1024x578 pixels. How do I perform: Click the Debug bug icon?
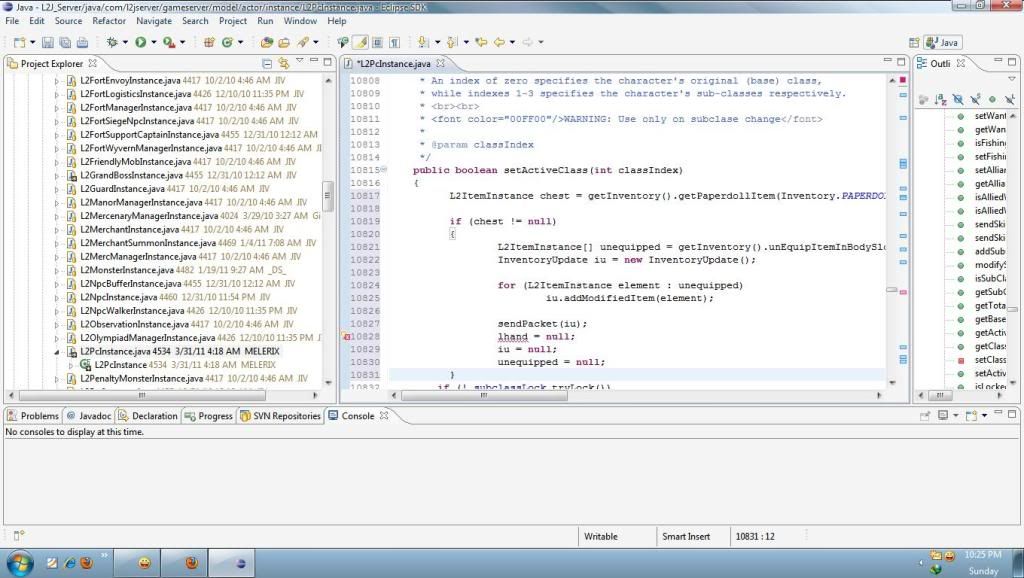coord(111,42)
